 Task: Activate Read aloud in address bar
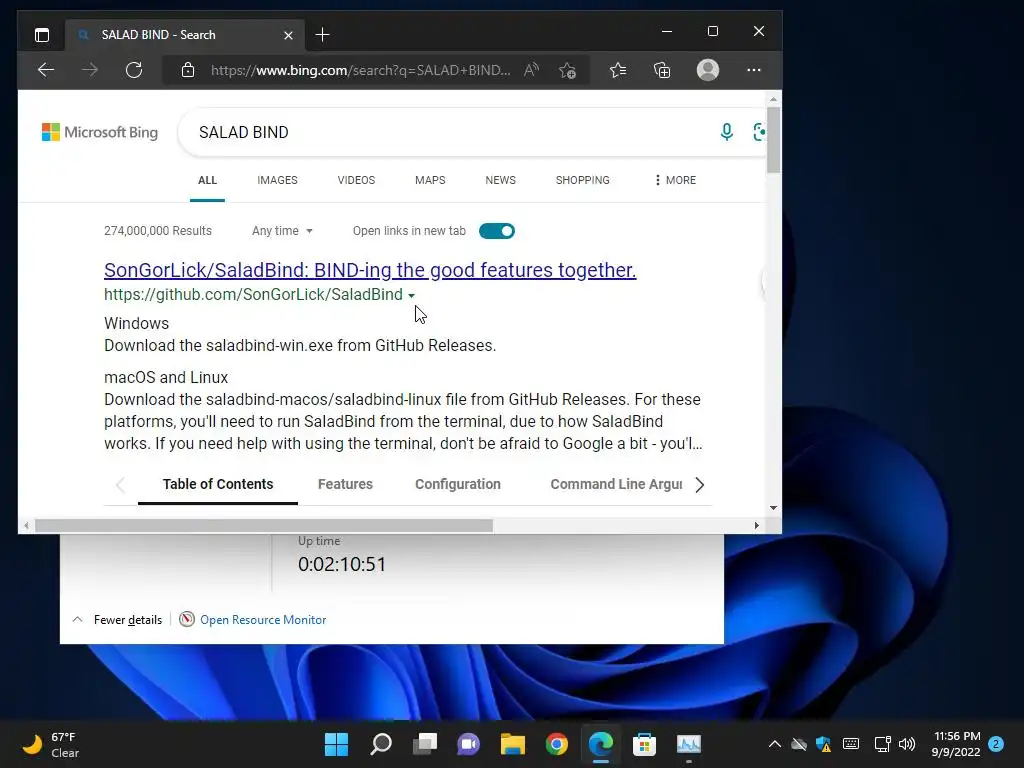coord(531,70)
